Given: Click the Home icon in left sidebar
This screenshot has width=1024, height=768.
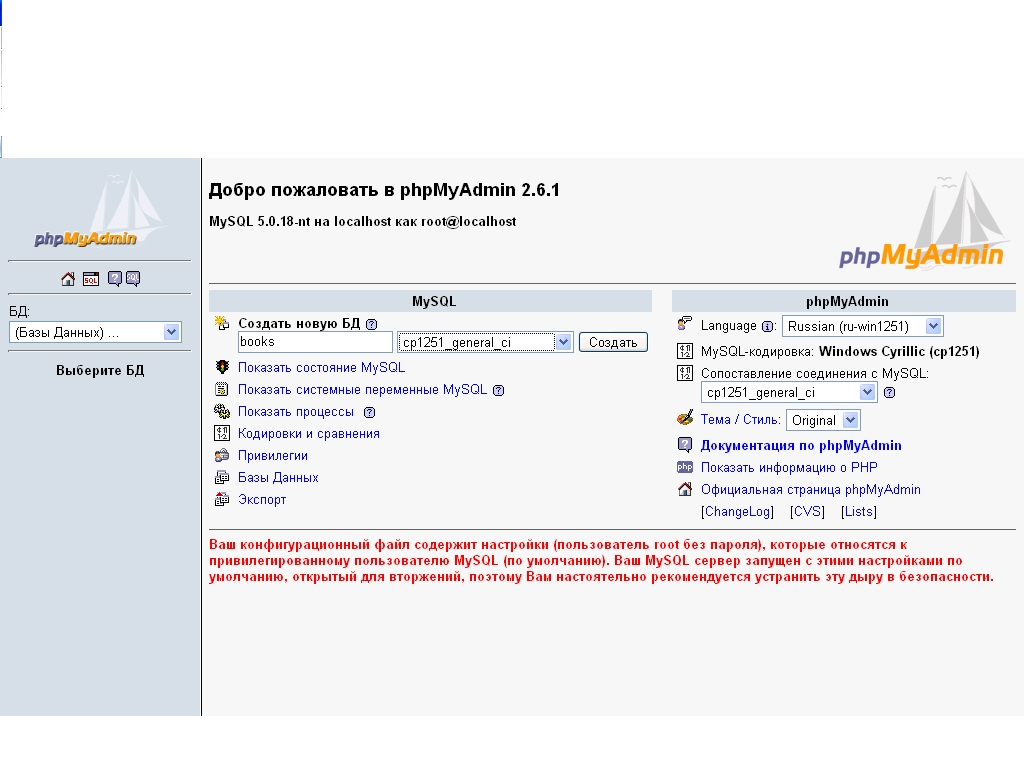Looking at the screenshot, I should 68,279.
